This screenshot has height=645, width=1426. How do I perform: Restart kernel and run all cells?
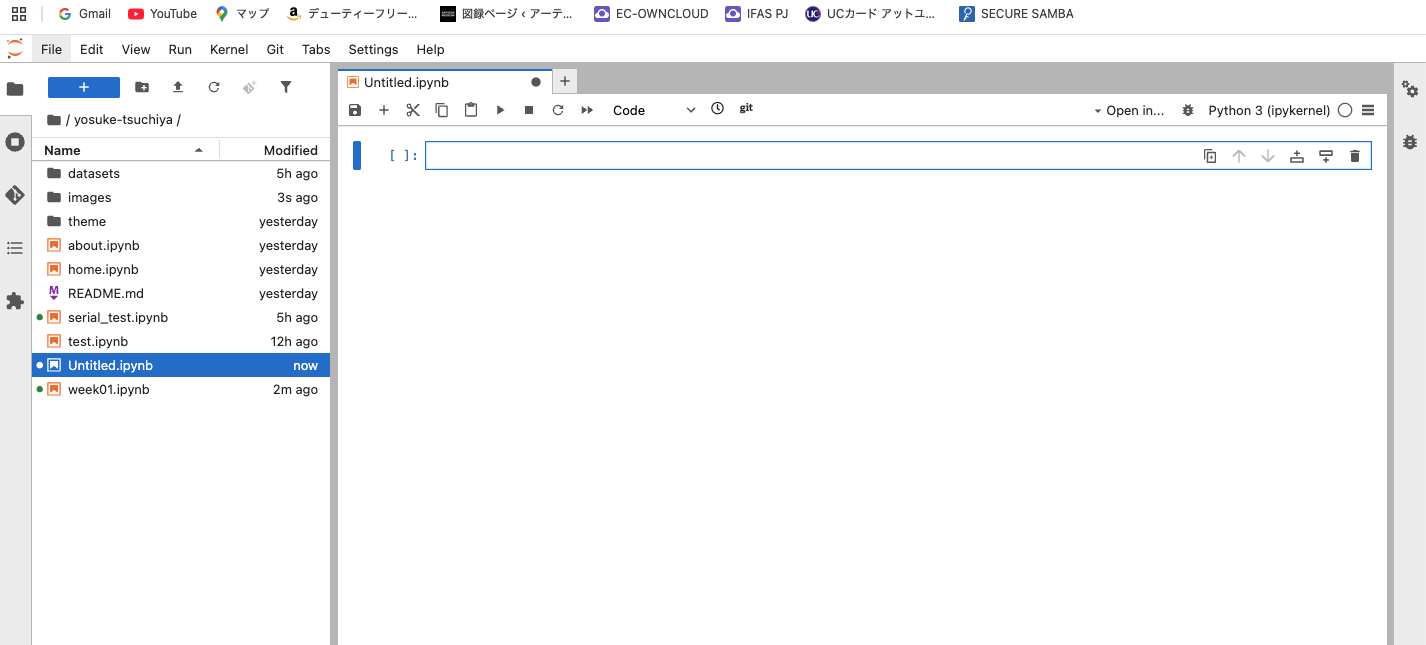pyautogui.click(x=587, y=110)
